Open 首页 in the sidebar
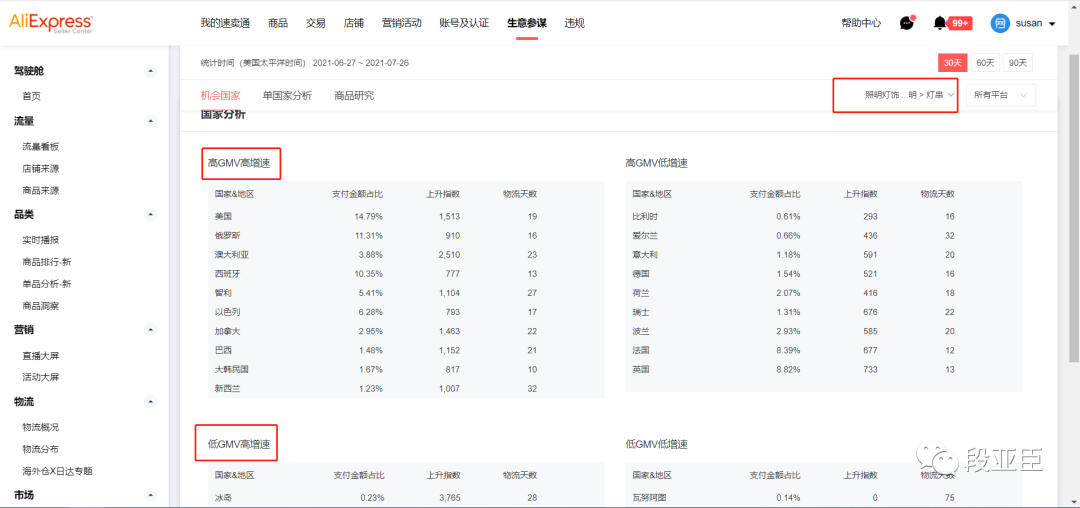Screen dimensions: 1080x508 point(32,96)
